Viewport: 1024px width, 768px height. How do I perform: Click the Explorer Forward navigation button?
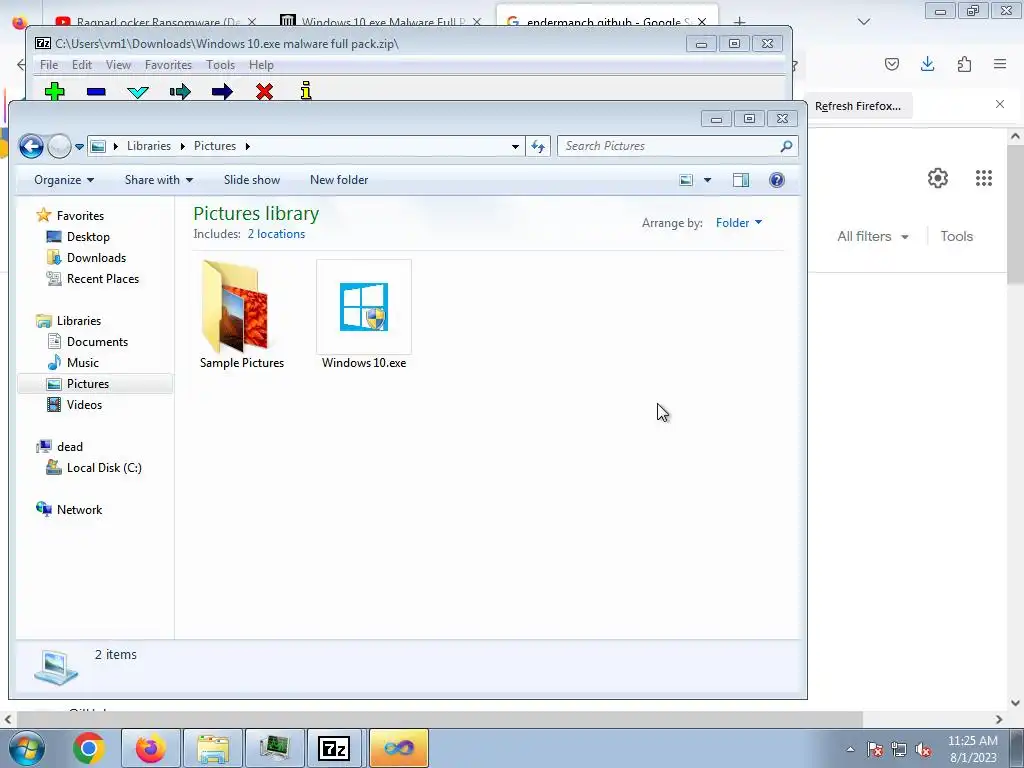point(59,146)
